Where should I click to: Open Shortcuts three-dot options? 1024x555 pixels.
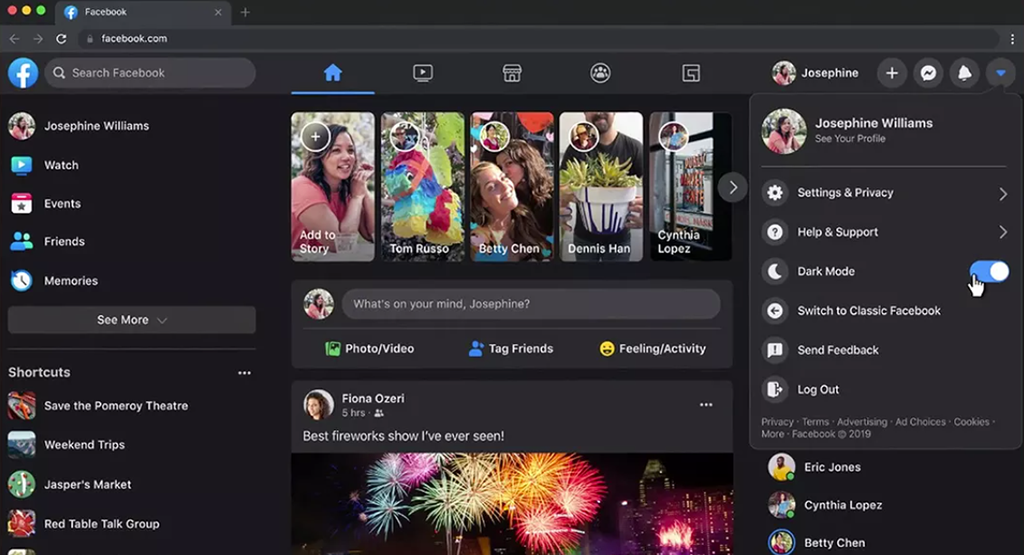pyautogui.click(x=244, y=373)
